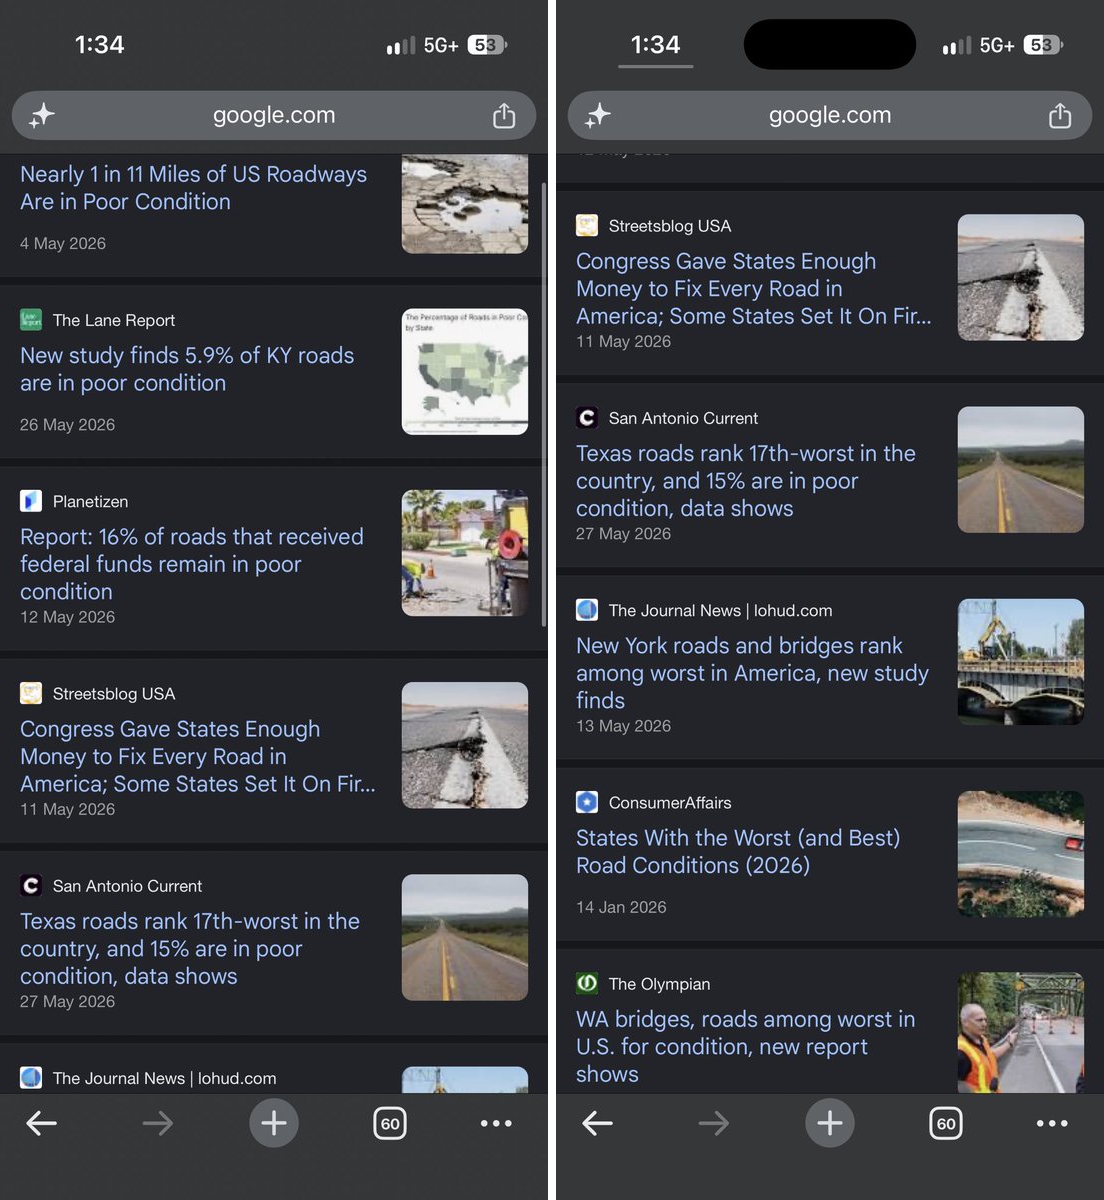This screenshot has width=1104, height=1200.
Task: Open the US map thumbnail for KY roads
Action: (465, 372)
